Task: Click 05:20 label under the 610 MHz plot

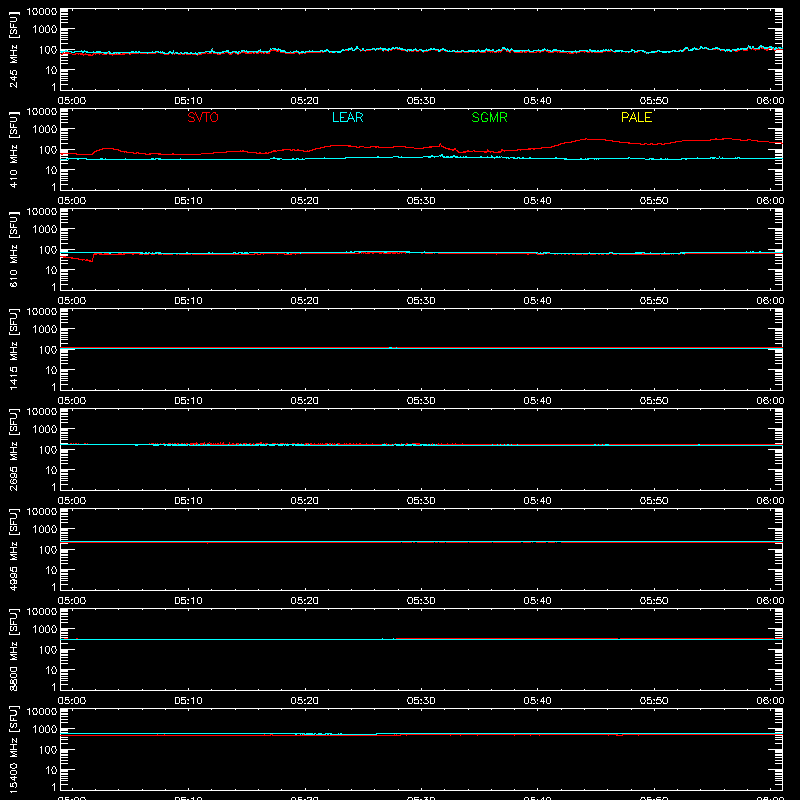Action: coord(305,301)
